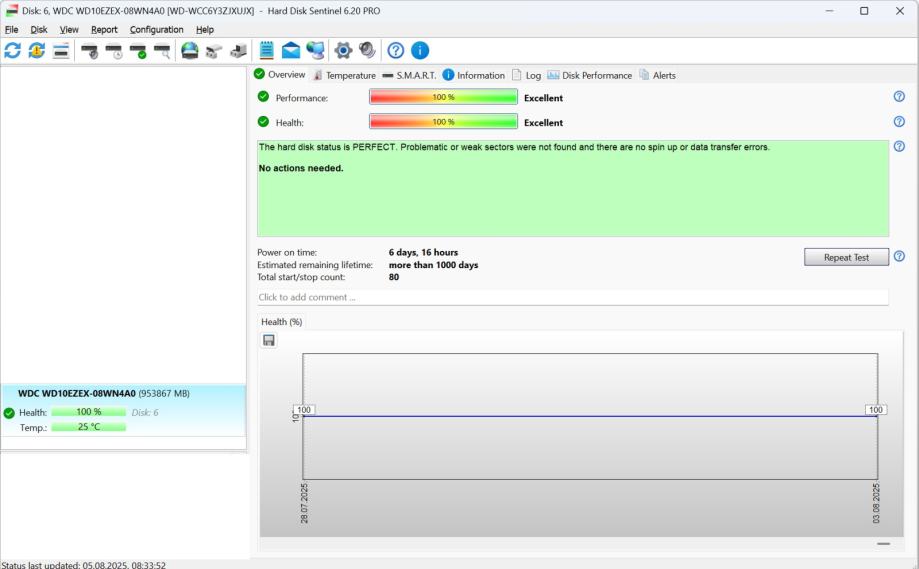Switch to the Temperature tab
Viewport: 919px width, 569px height.
point(344,75)
